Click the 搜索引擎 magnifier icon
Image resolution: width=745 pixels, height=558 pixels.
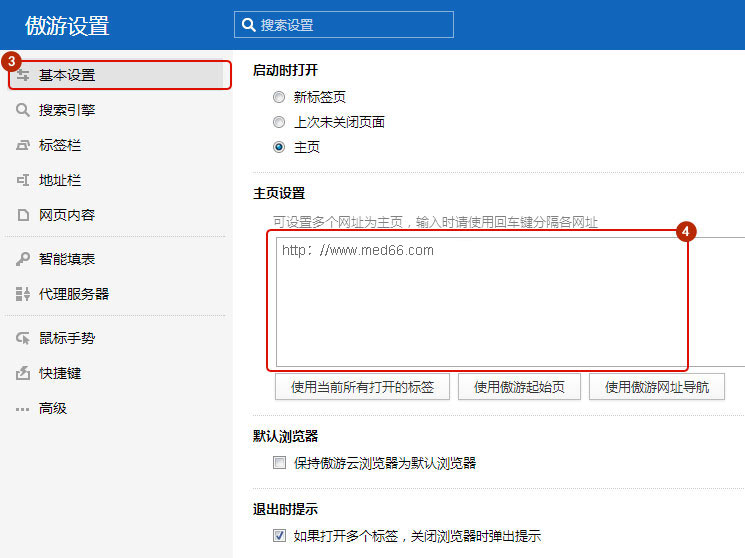tap(23, 110)
